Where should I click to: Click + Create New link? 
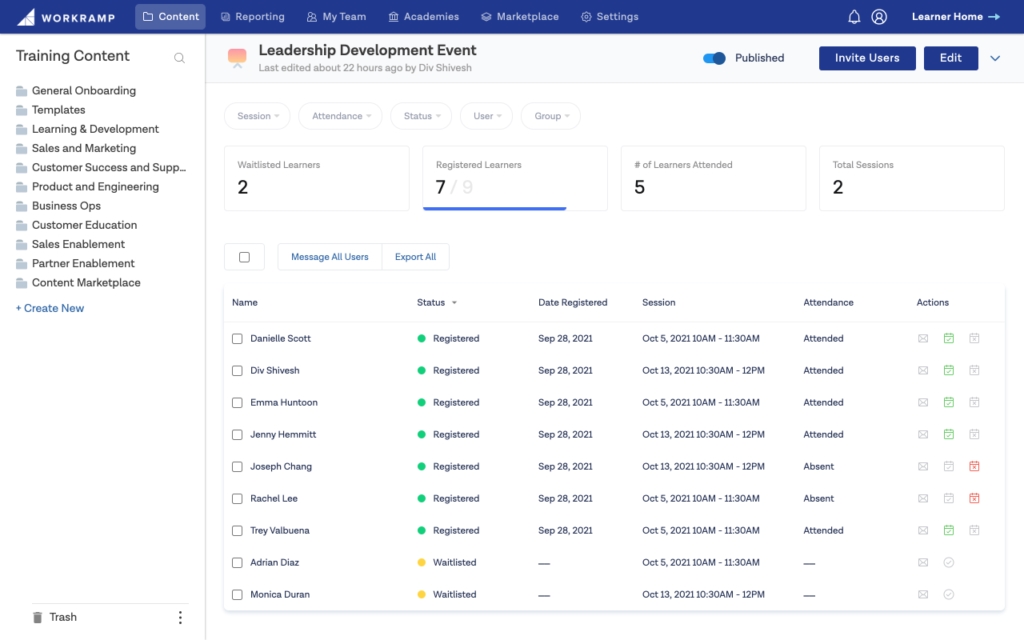50,308
